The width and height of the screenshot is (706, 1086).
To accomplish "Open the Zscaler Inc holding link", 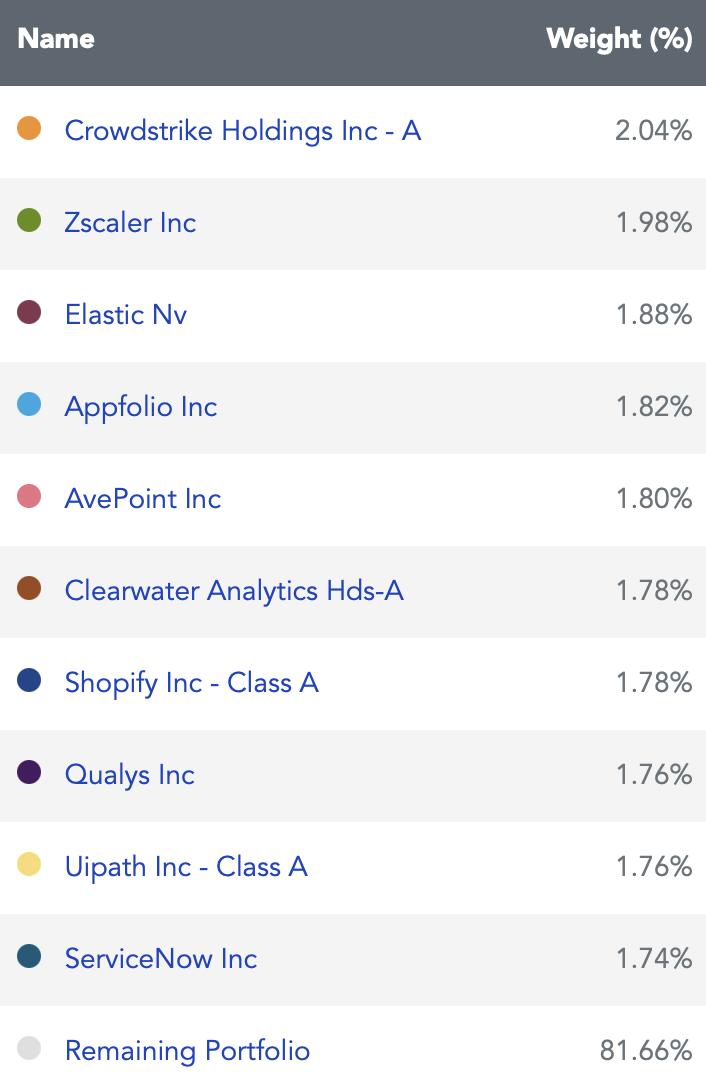I will pos(130,223).
